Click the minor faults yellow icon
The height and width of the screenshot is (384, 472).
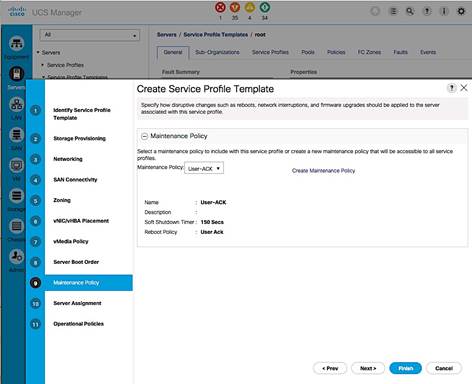[x=250, y=7]
